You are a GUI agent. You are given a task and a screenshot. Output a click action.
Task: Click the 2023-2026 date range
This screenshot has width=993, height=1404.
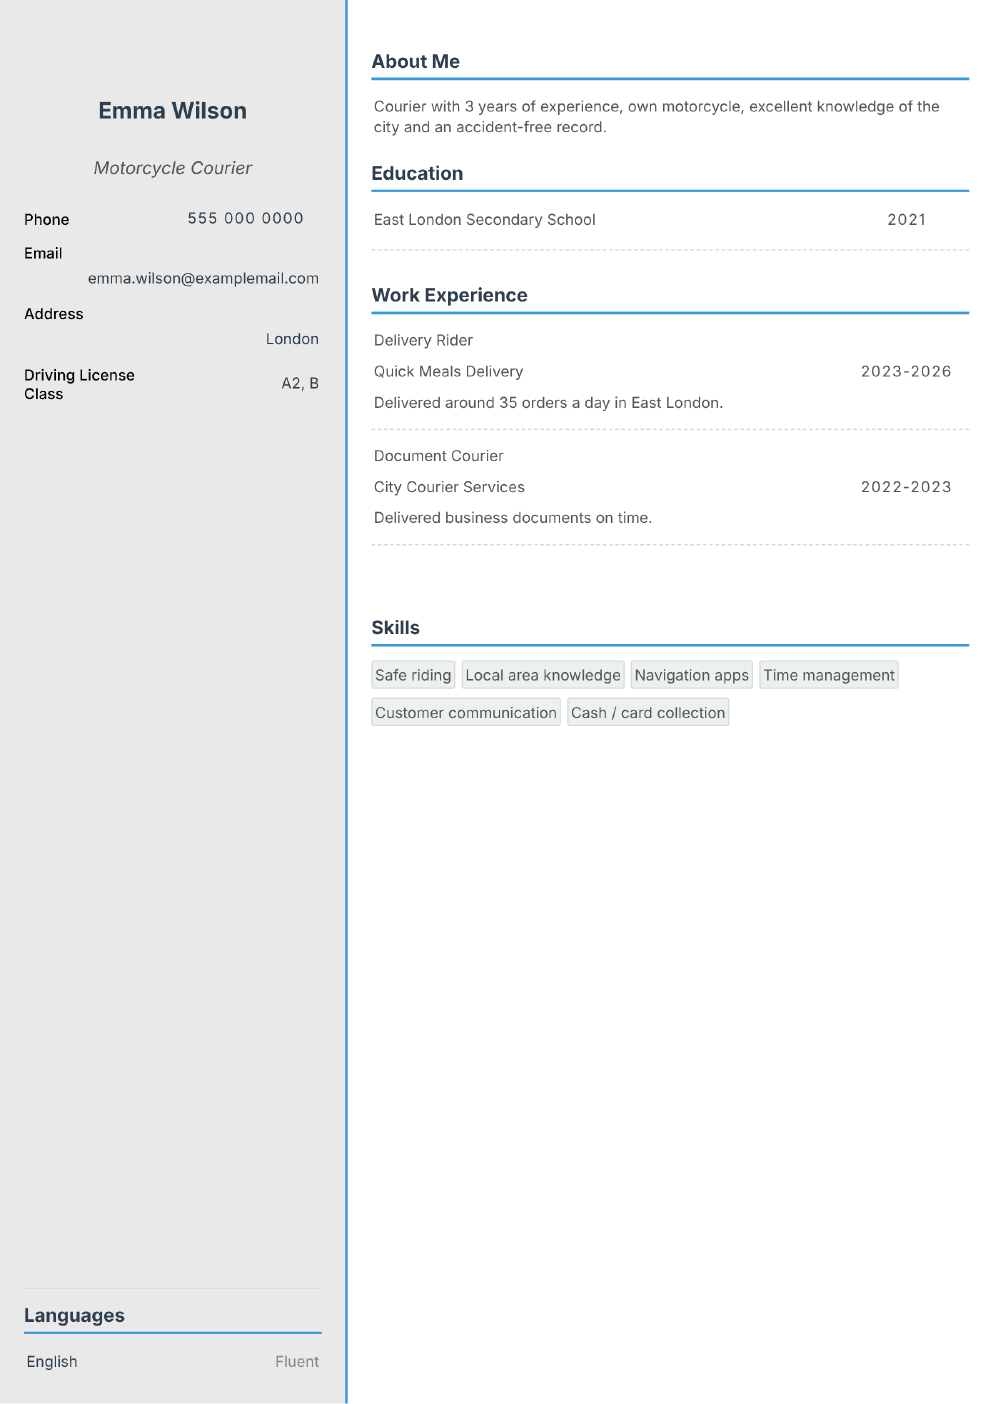(906, 371)
